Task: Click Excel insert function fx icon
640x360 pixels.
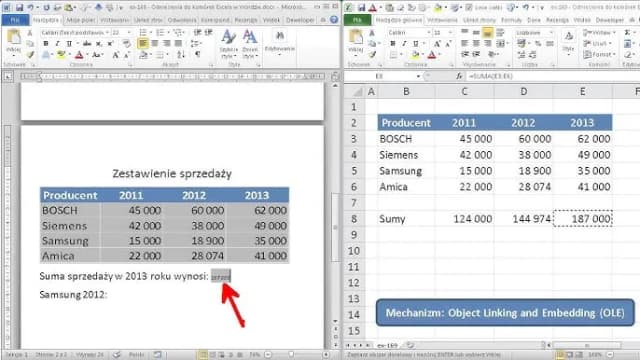Action: (x=459, y=76)
